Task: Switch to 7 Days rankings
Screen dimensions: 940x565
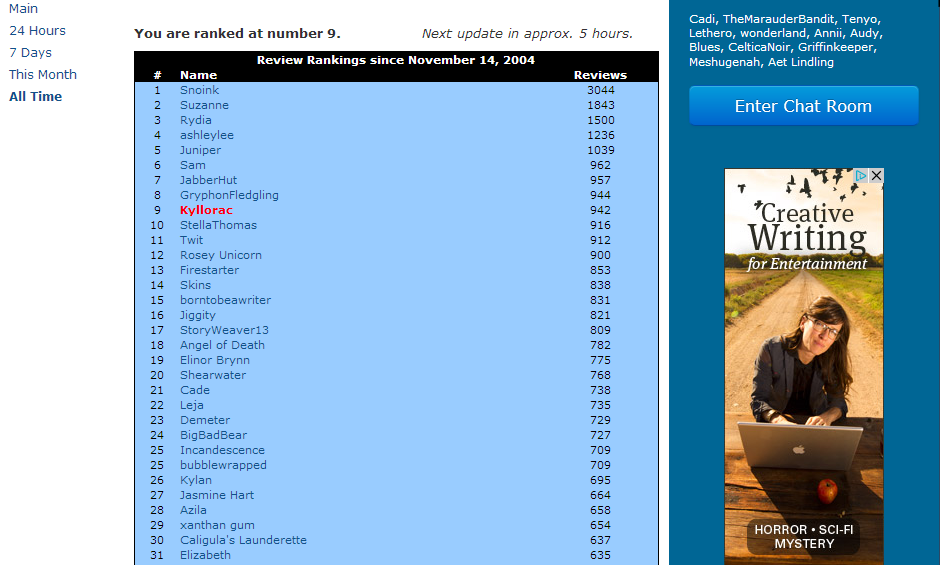Action: coord(31,53)
